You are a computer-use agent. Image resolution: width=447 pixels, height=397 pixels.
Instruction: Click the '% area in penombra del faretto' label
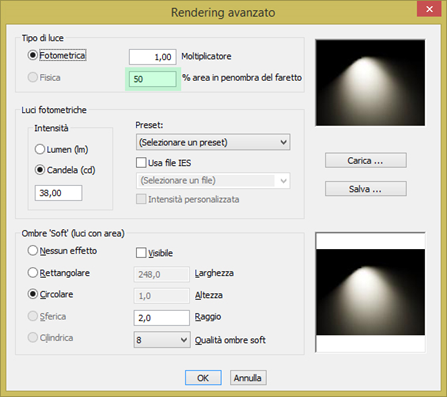[x=242, y=78]
